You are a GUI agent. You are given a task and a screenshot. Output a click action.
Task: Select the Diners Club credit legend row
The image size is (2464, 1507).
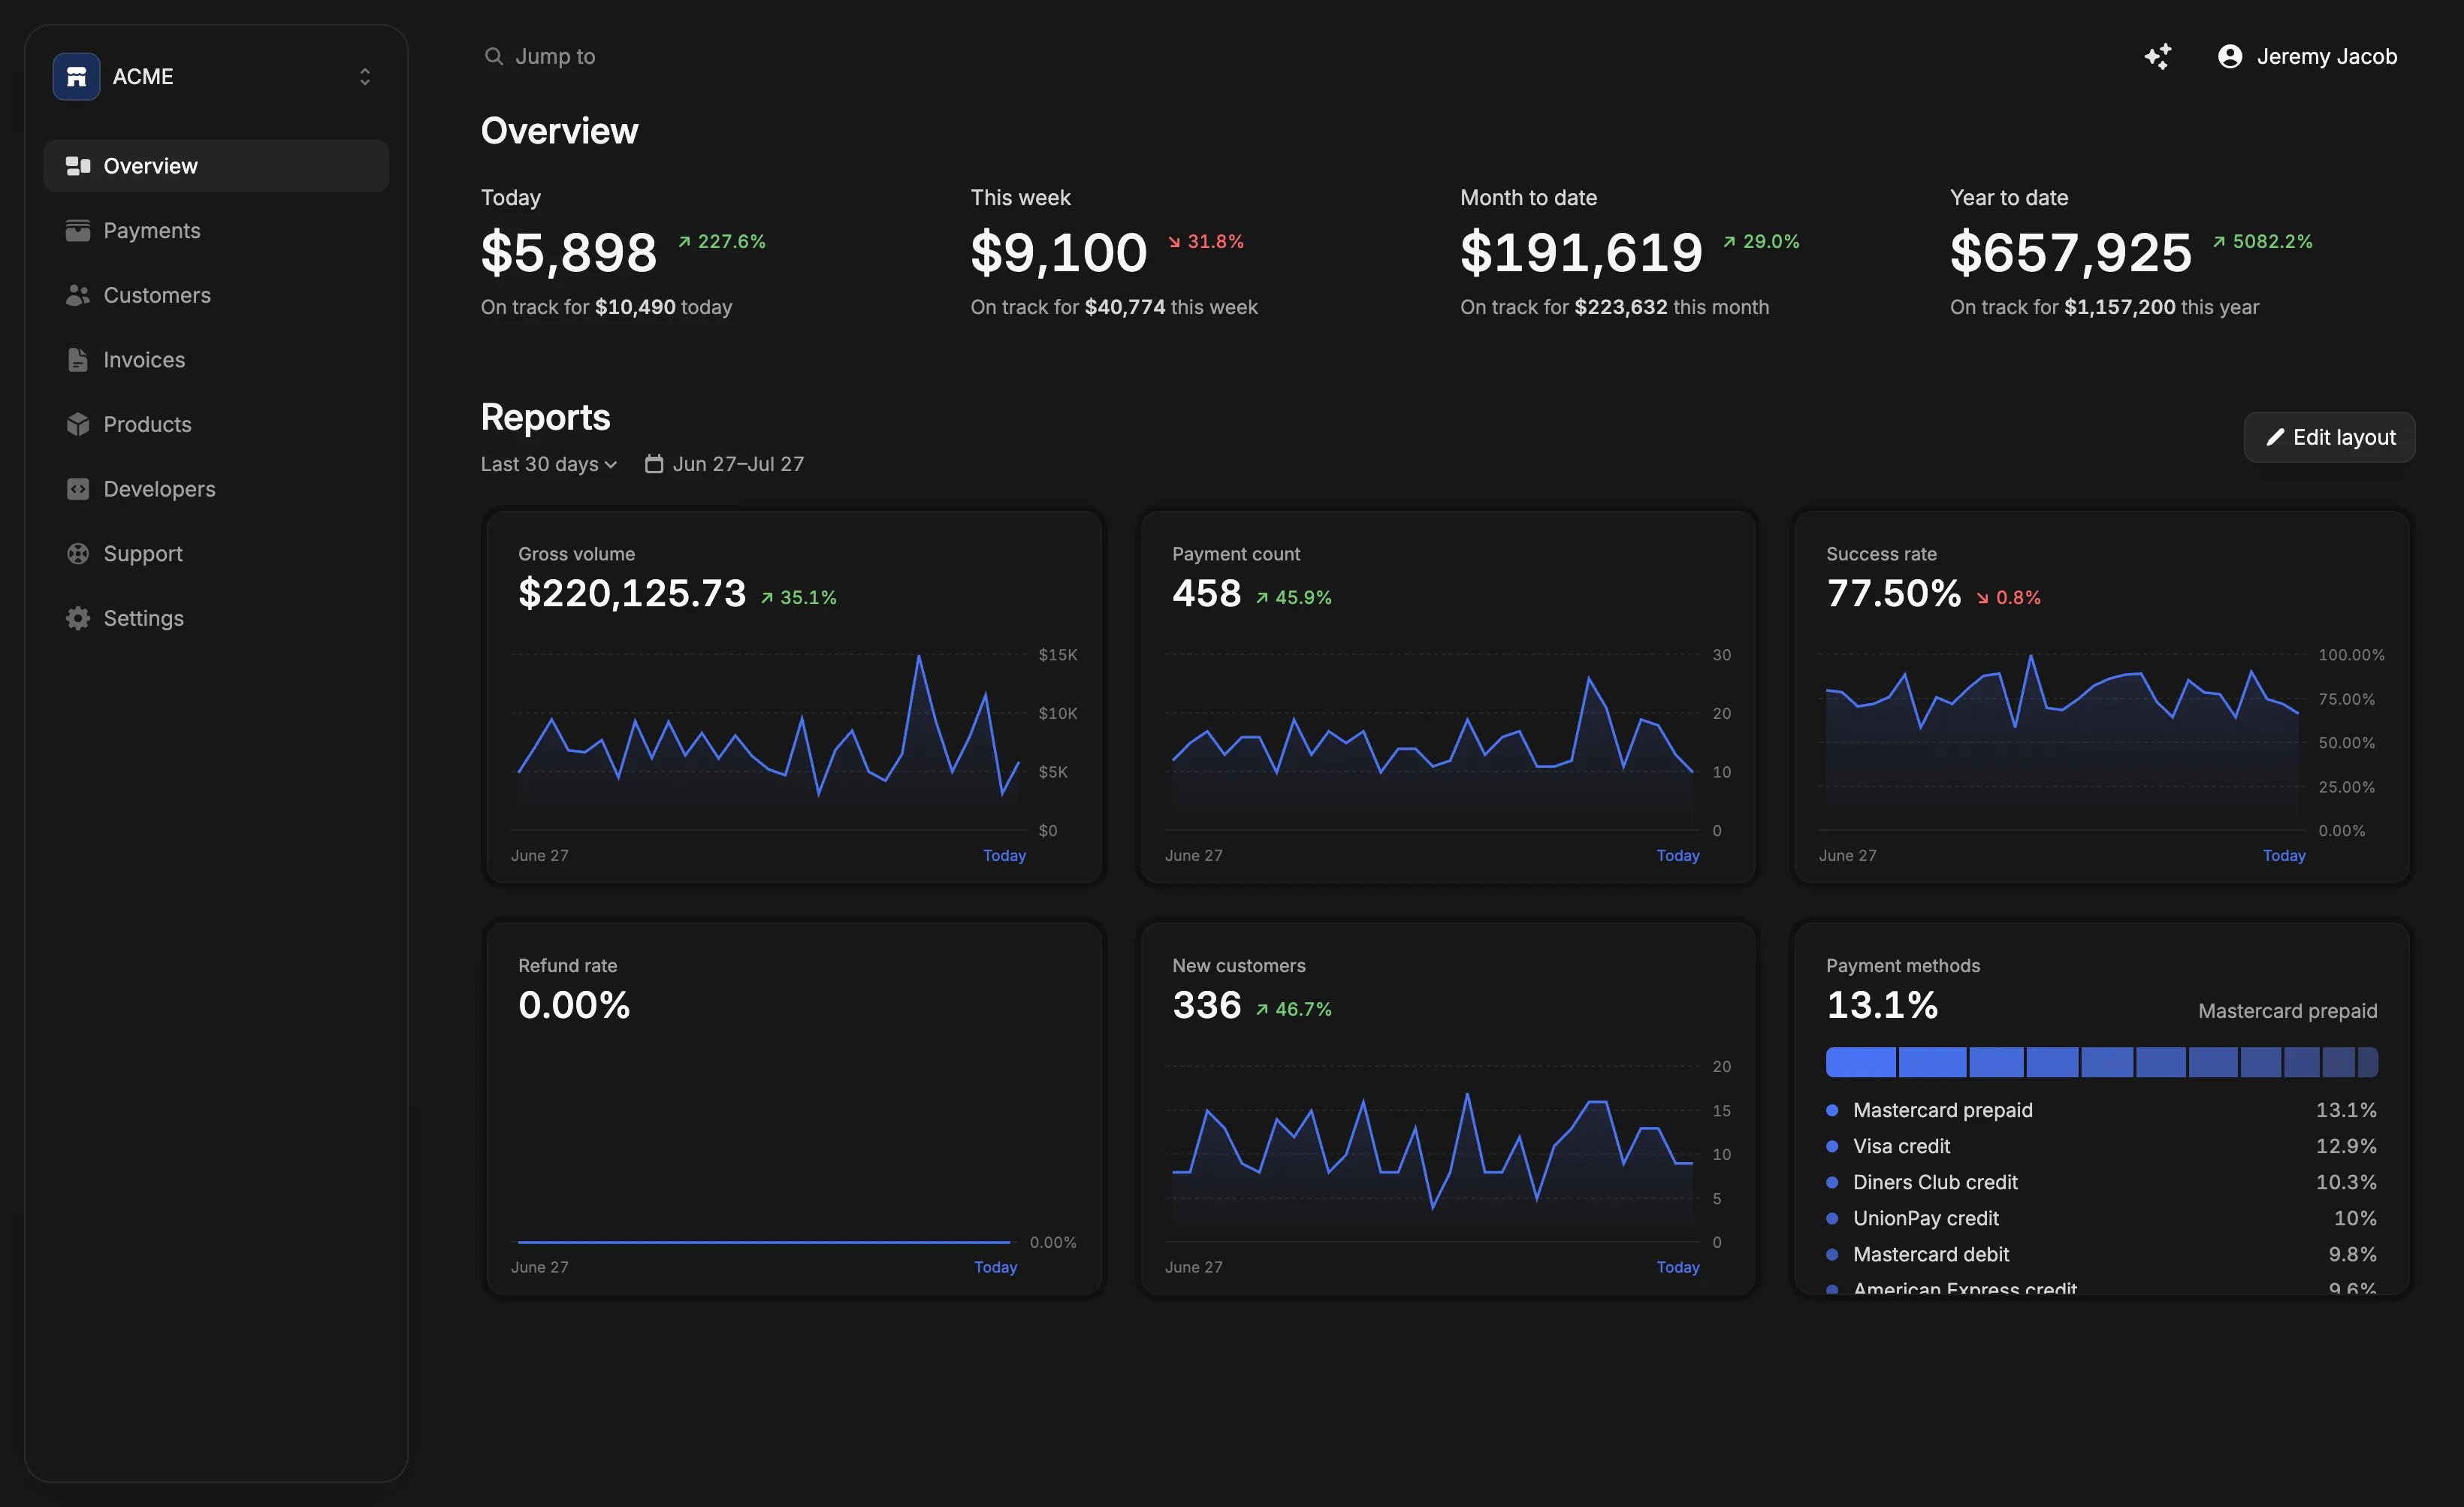2101,1182
